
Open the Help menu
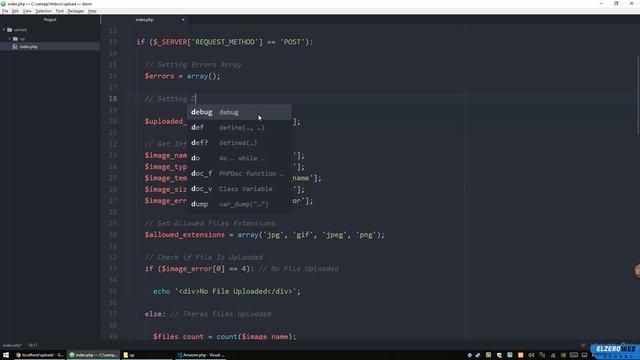pyautogui.click(x=92, y=11)
